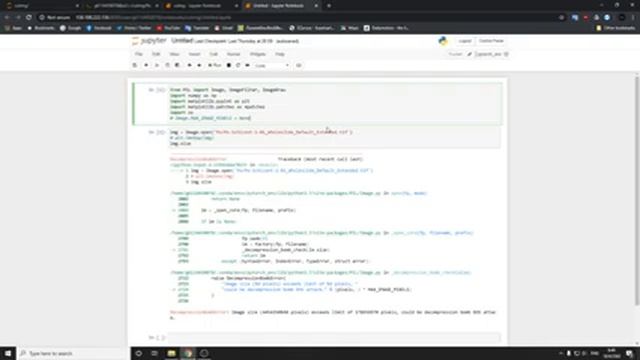Viewport: 640px width, 360px height.
Task: Copy selected cells using the toolbar icon
Action: point(167,65)
